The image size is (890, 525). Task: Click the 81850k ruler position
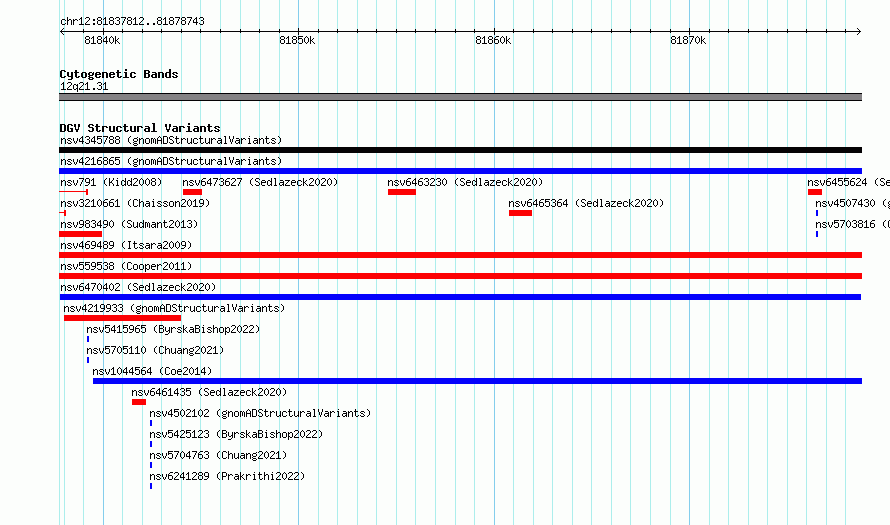pos(297,40)
